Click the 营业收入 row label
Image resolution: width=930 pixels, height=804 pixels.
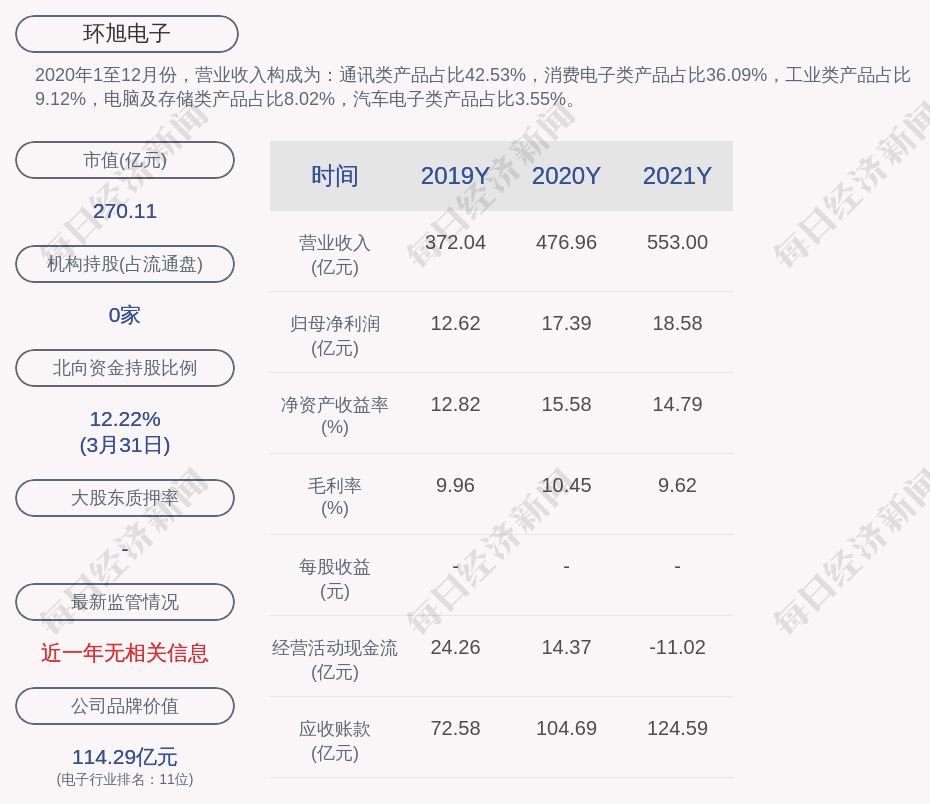[x=334, y=243]
